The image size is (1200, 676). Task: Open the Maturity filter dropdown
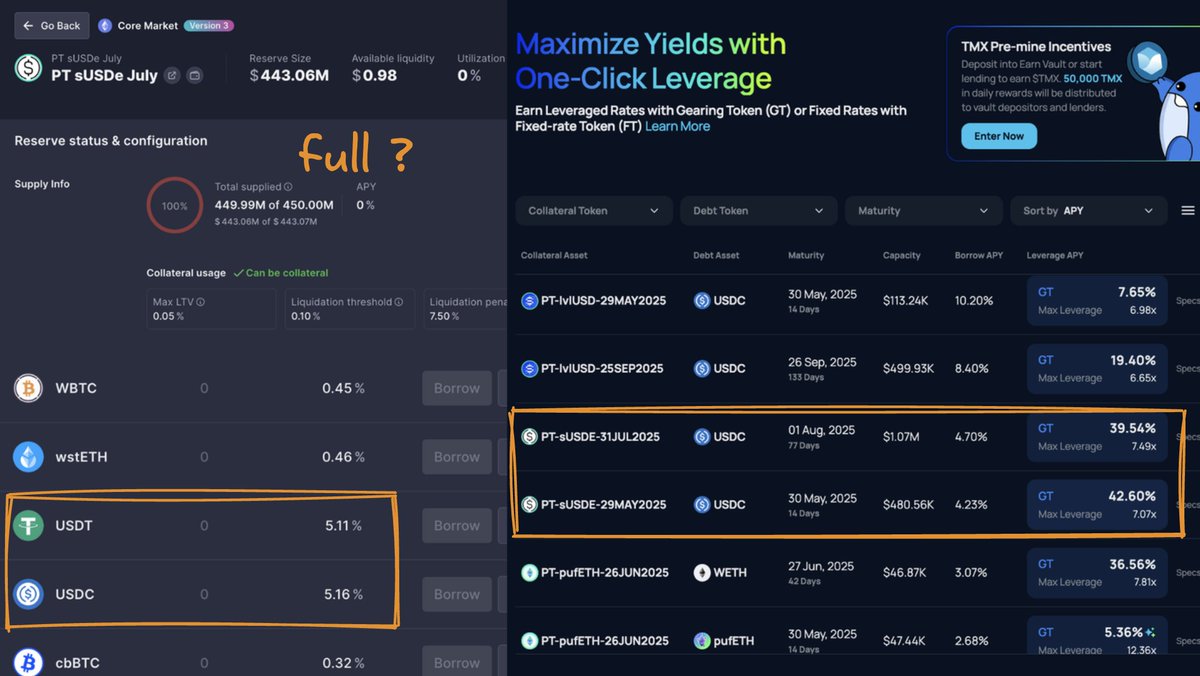[923, 211]
